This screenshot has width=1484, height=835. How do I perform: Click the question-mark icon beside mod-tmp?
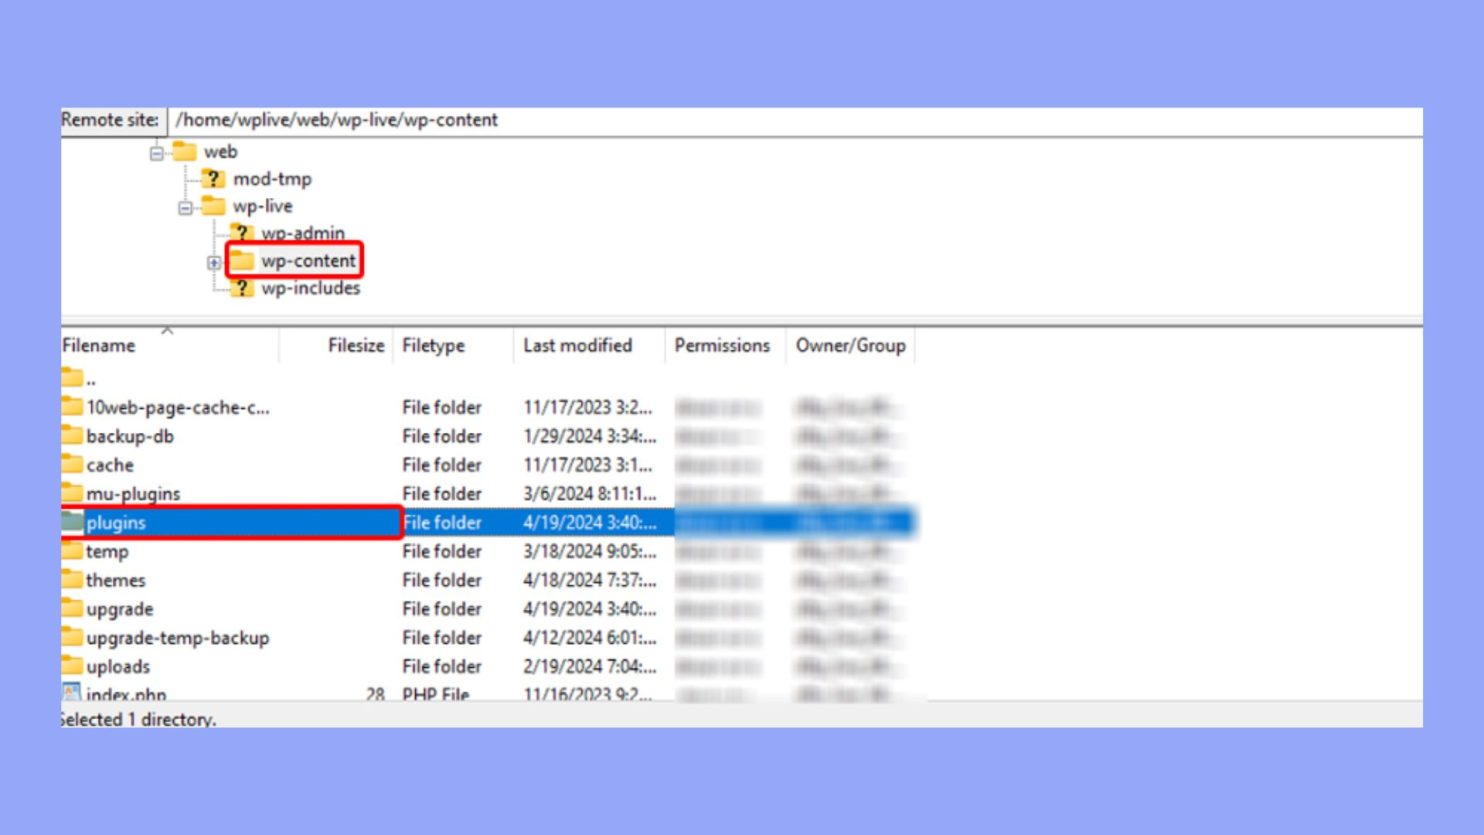pos(215,178)
